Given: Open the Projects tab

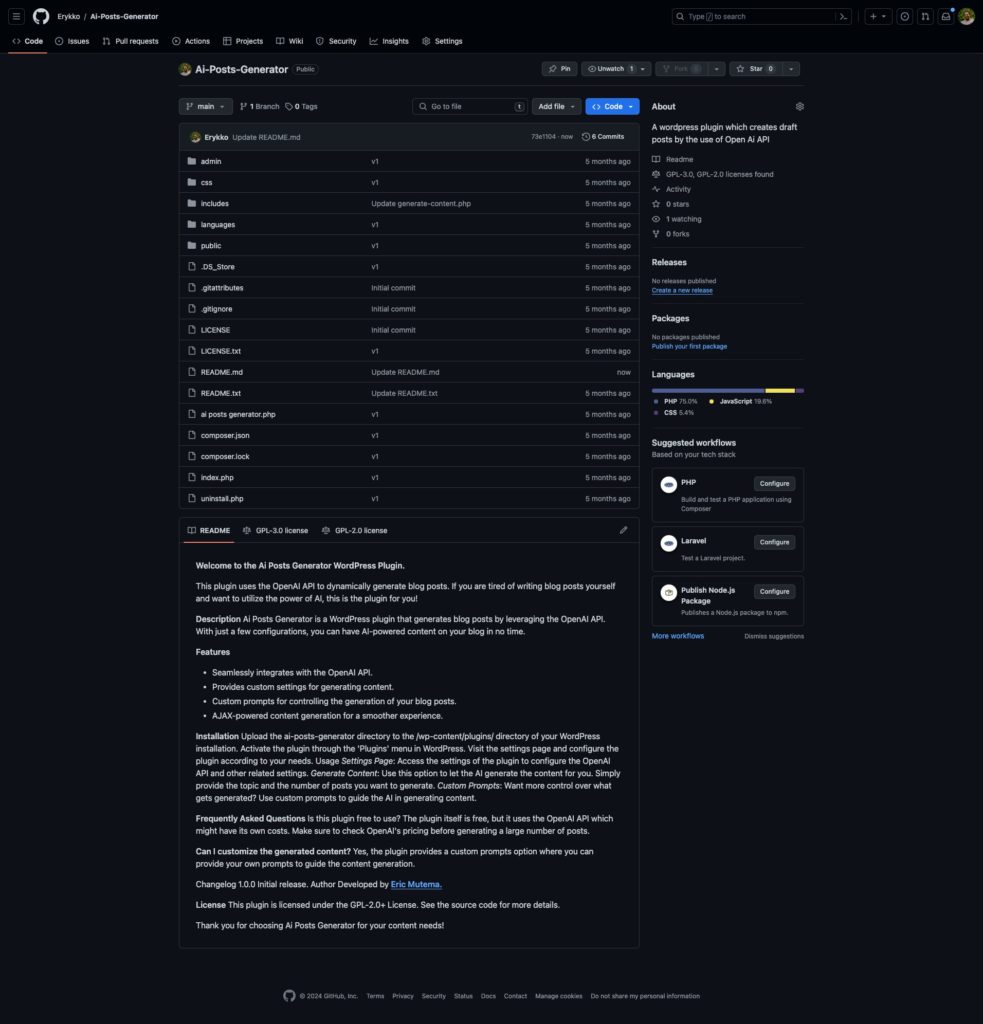Looking at the screenshot, I should [x=243, y=41].
